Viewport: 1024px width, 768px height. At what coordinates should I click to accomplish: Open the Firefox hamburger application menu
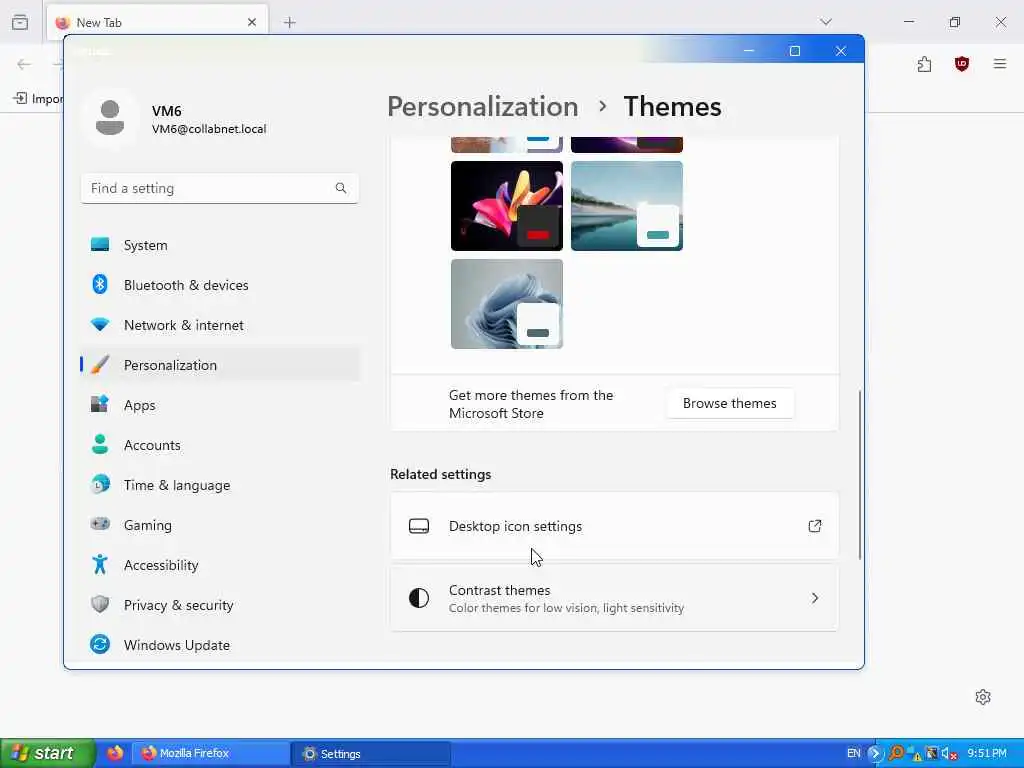[x=1000, y=64]
